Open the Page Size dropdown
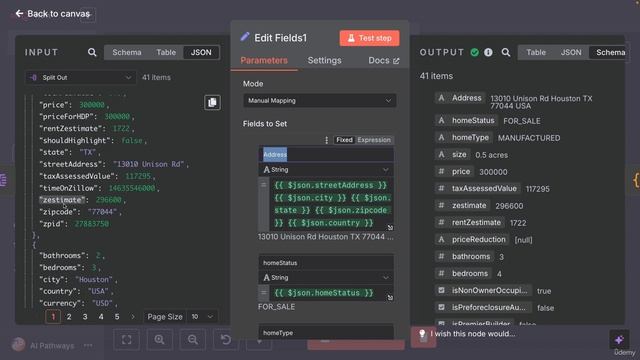This screenshot has height=360, width=640. [x=202, y=317]
